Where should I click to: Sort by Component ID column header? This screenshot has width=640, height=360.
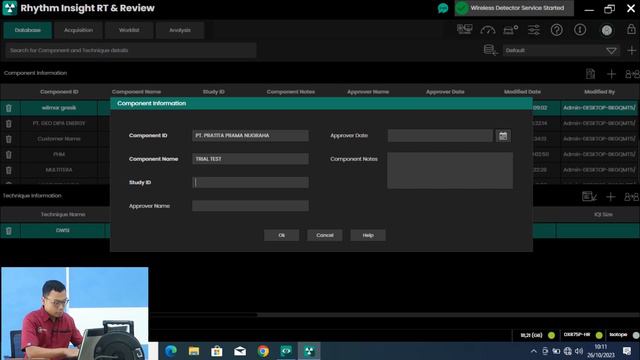tap(59, 92)
